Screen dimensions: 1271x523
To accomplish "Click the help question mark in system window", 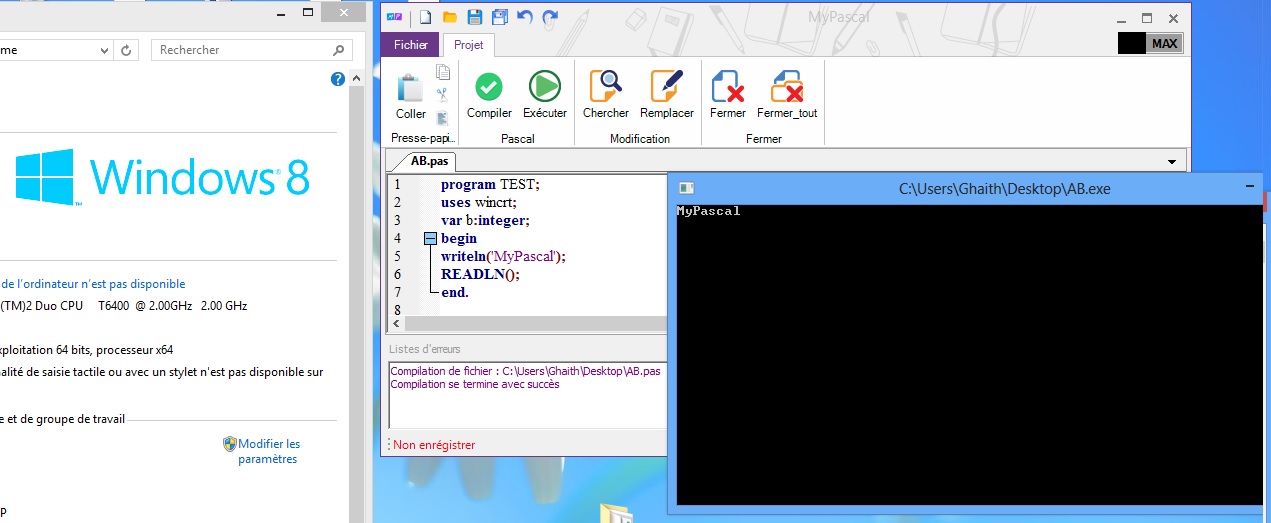I will [x=338, y=79].
